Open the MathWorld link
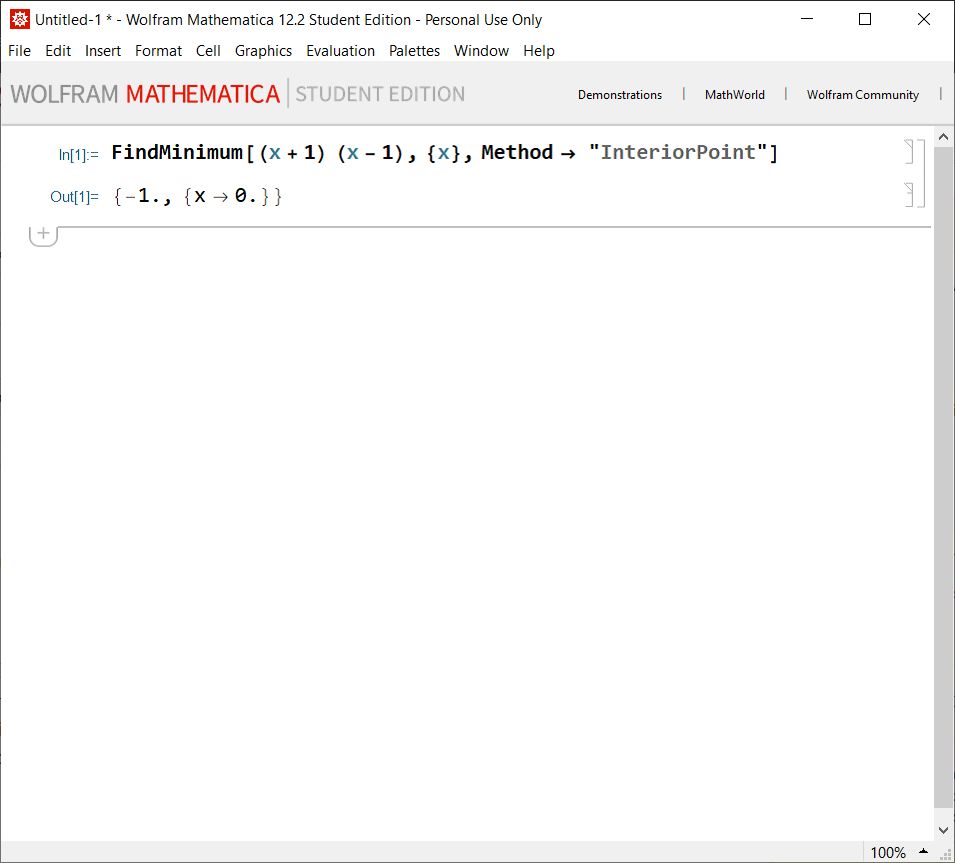This screenshot has width=955, height=863. coord(735,94)
